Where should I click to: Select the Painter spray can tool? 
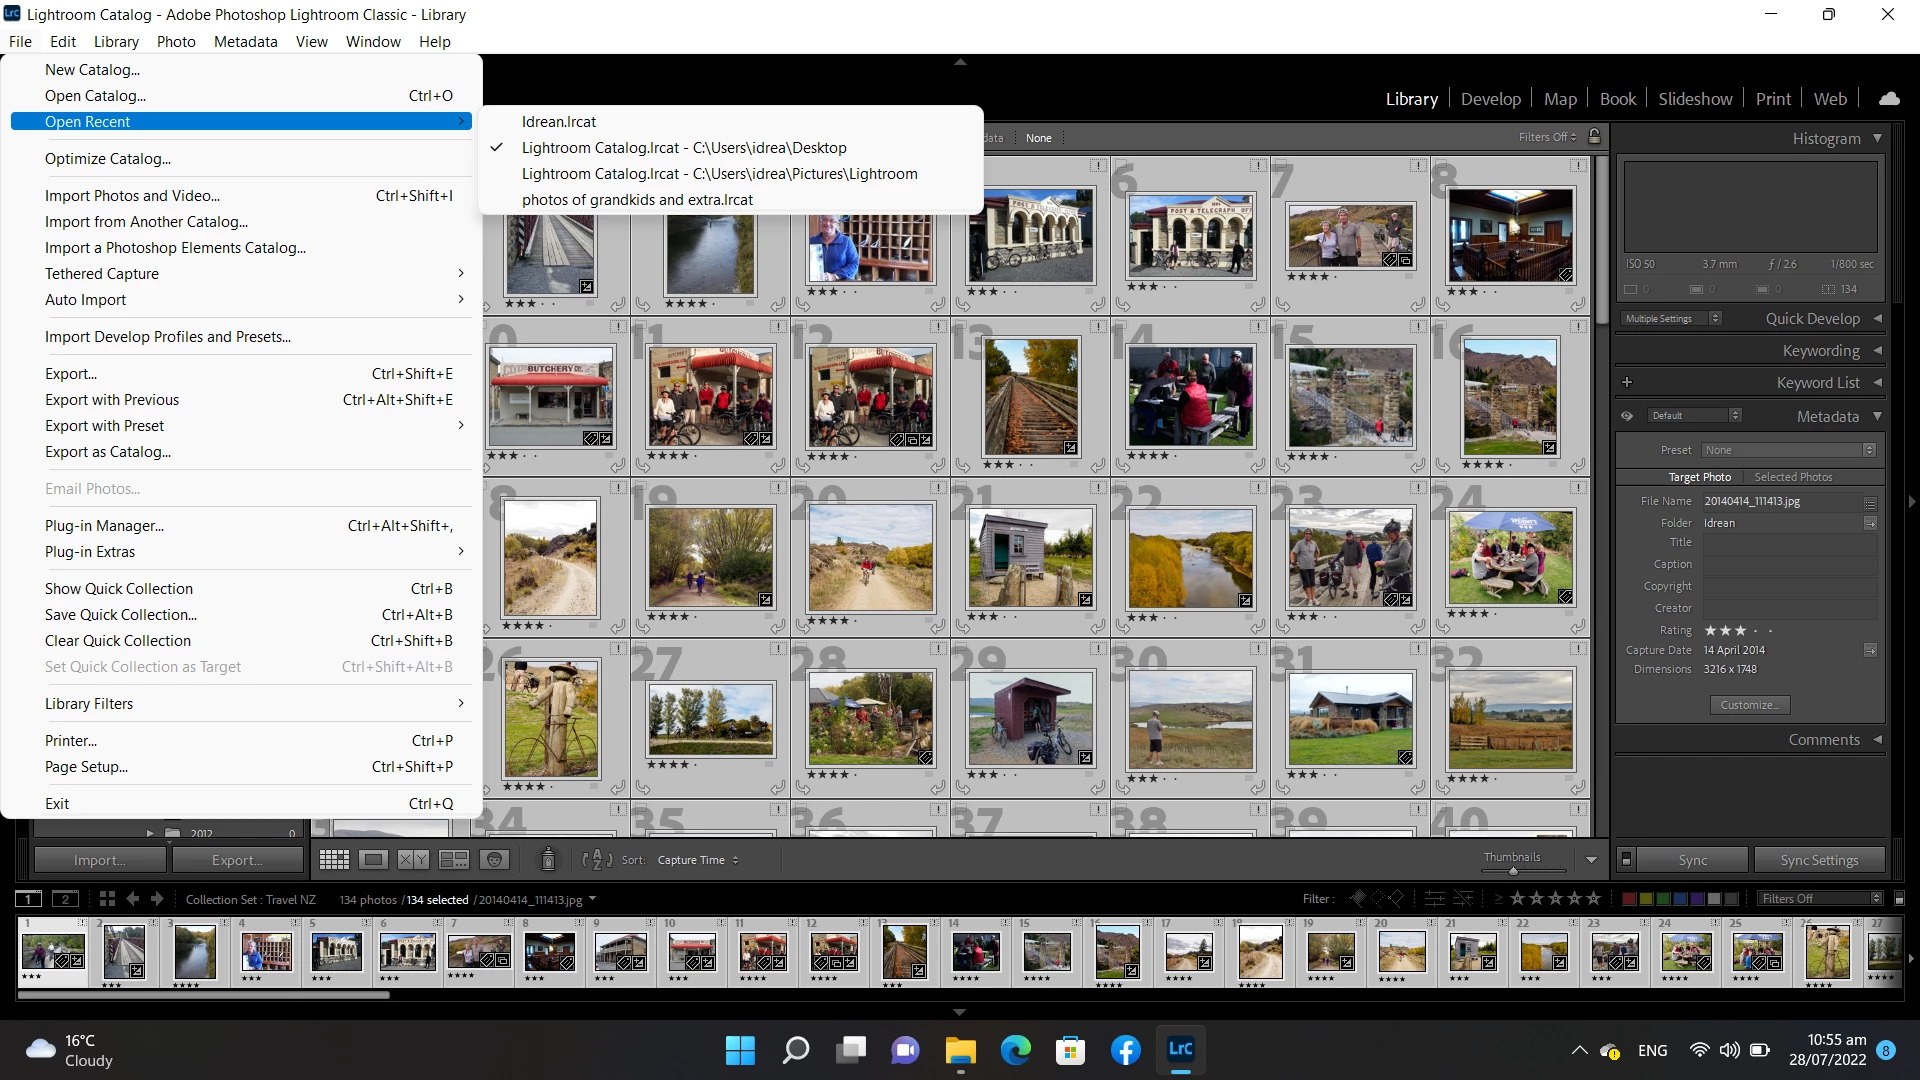(x=548, y=859)
